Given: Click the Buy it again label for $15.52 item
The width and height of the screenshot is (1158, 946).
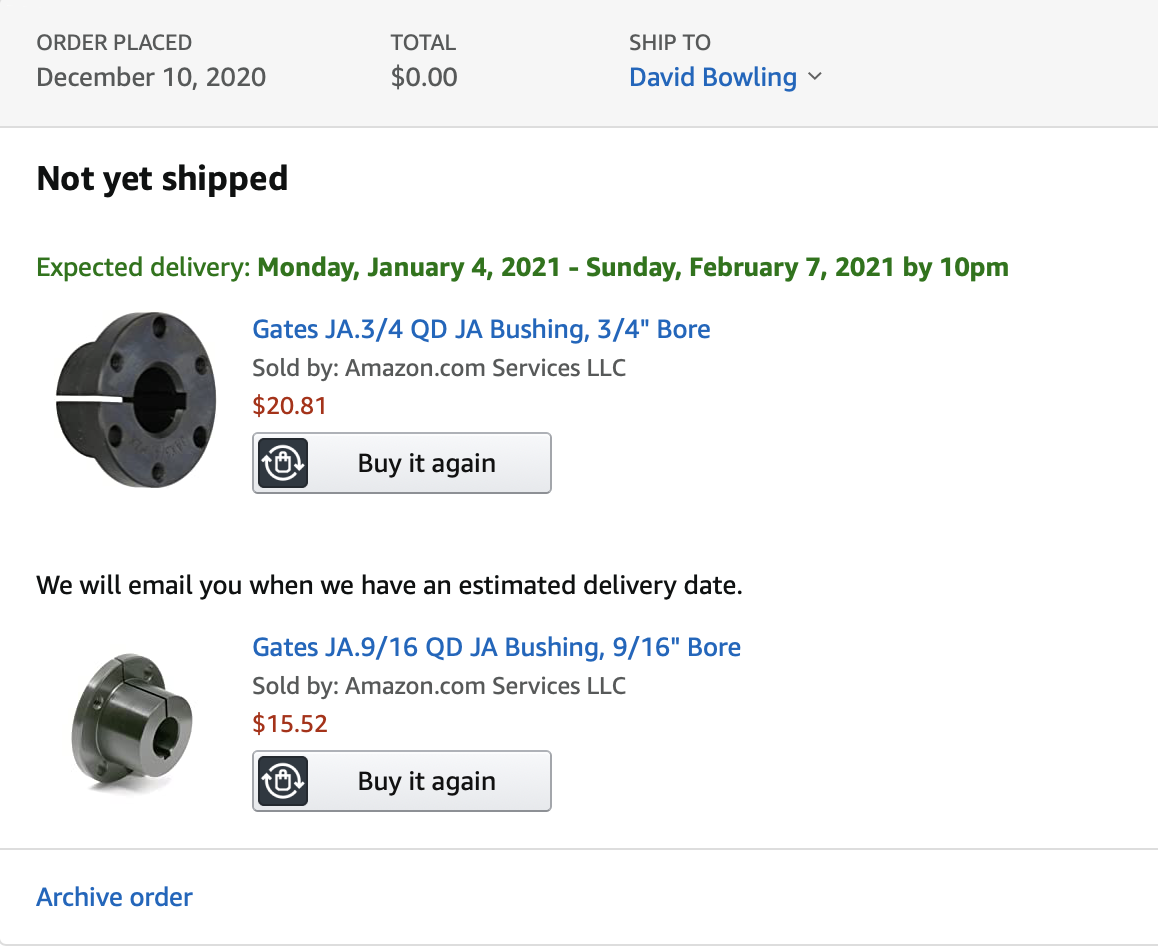Looking at the screenshot, I should [x=427, y=781].
